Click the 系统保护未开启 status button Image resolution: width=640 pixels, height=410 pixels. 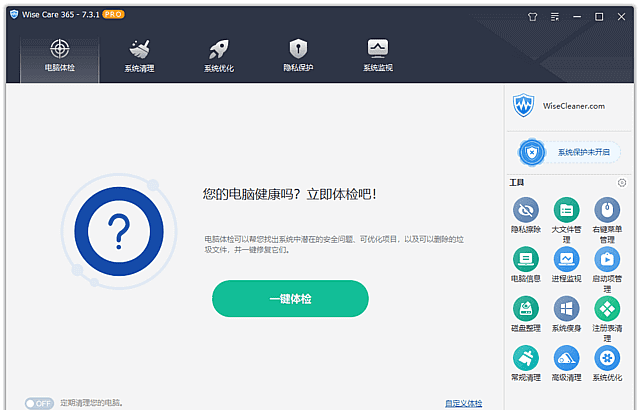pos(570,152)
